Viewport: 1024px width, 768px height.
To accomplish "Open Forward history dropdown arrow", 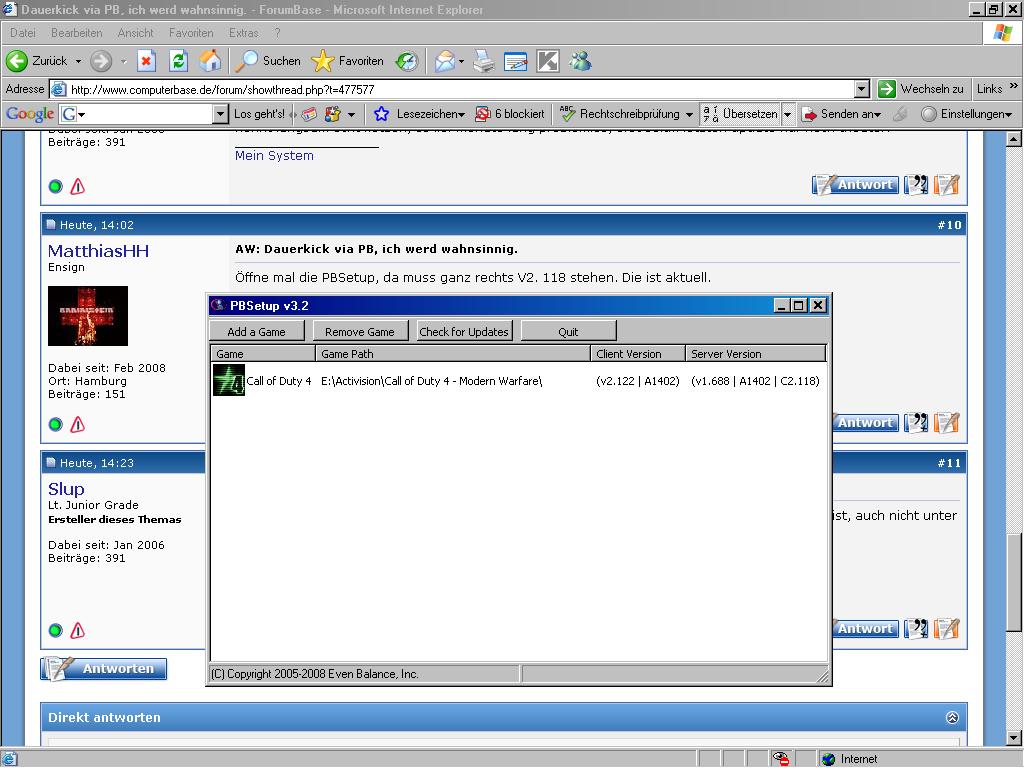I will coord(123,61).
